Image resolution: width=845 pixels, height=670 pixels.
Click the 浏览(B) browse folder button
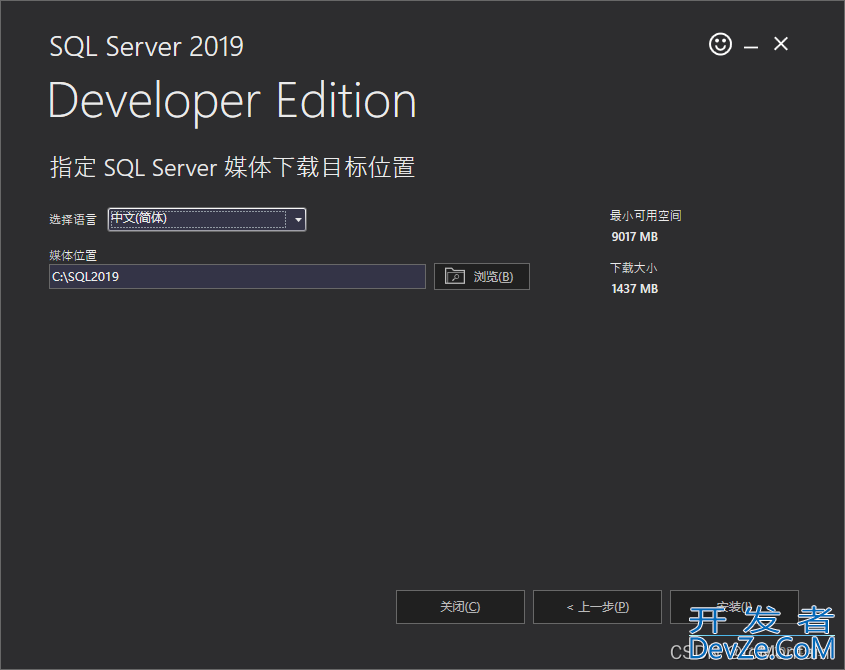[482, 277]
